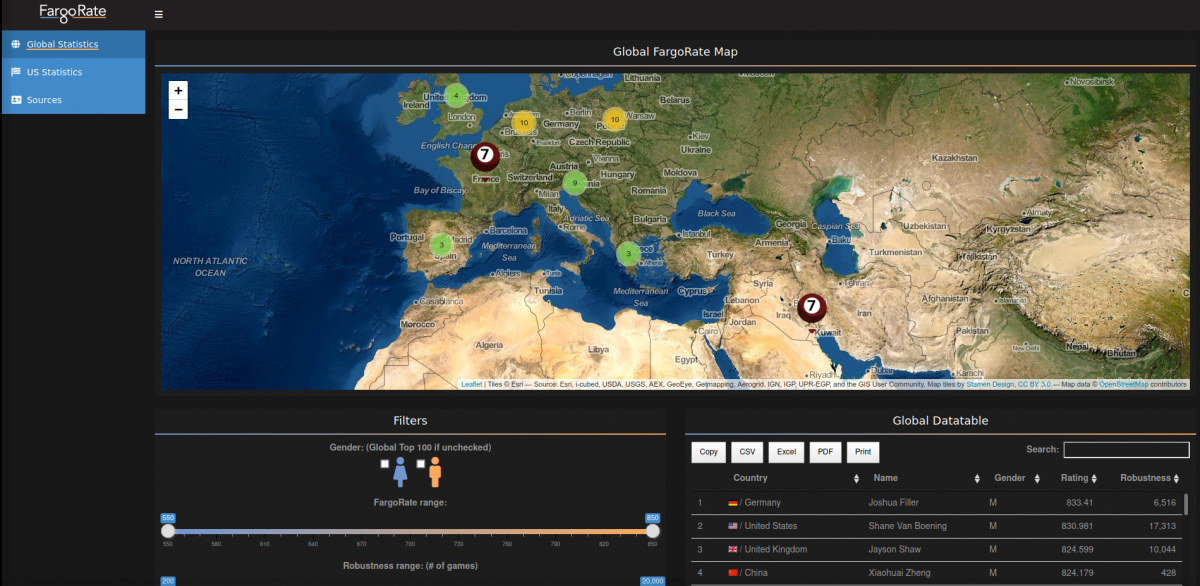Click the dark red 7 marker near Kuwait
Screen dimensions: 1200x586
812,306
